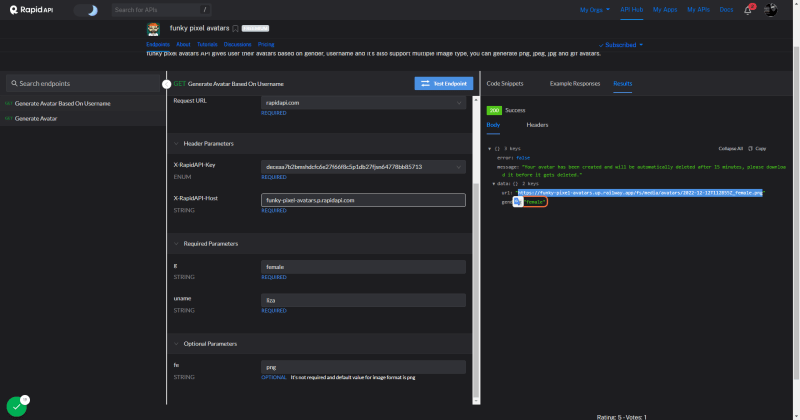
Task: Switch to the About tab
Action: (x=183, y=44)
